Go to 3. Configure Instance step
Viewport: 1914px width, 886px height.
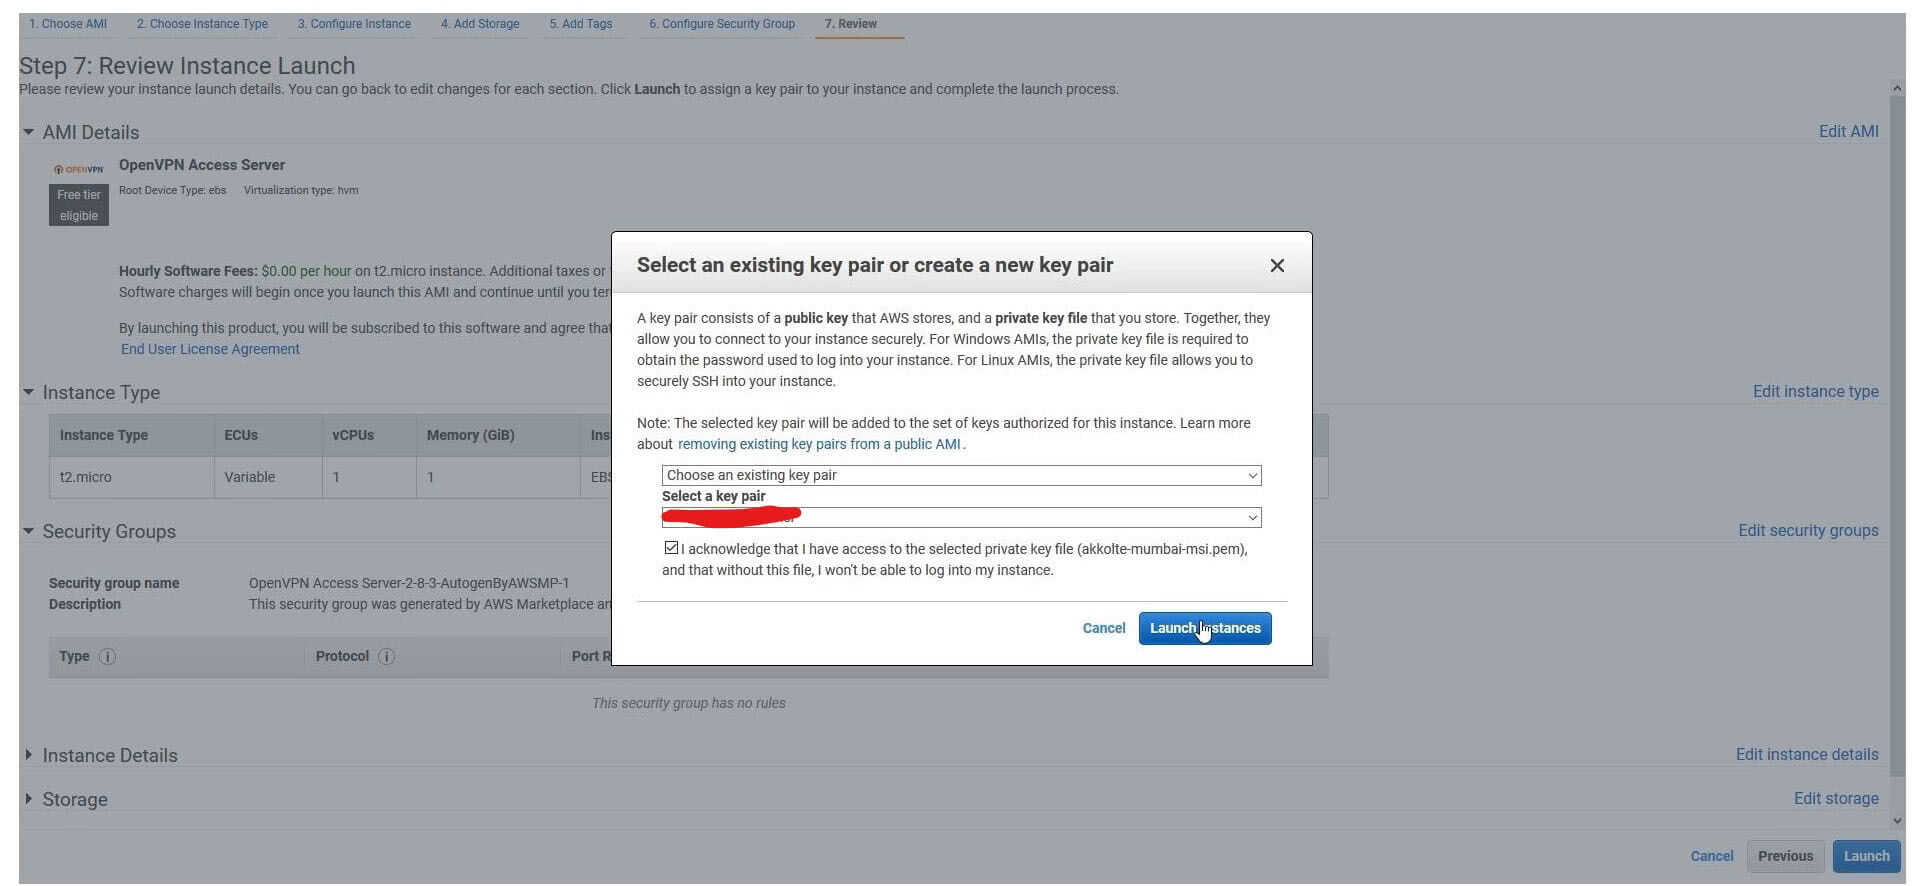tap(354, 24)
